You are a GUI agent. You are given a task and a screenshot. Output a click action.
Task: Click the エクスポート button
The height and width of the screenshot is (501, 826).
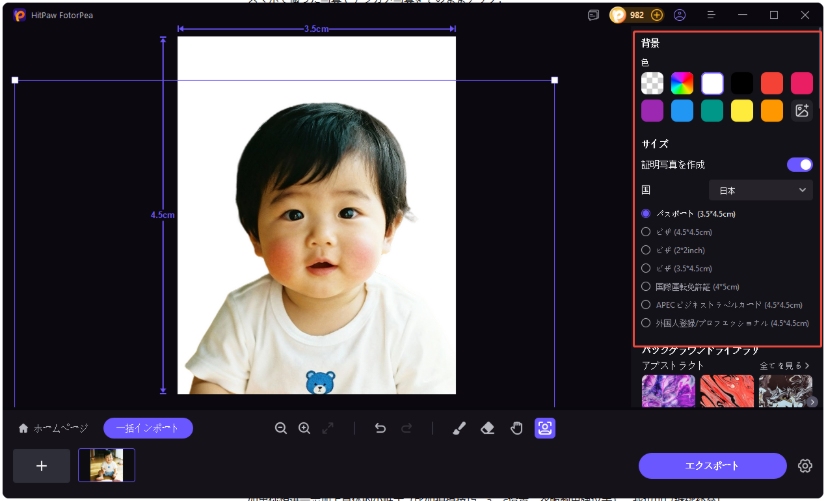[712, 466]
